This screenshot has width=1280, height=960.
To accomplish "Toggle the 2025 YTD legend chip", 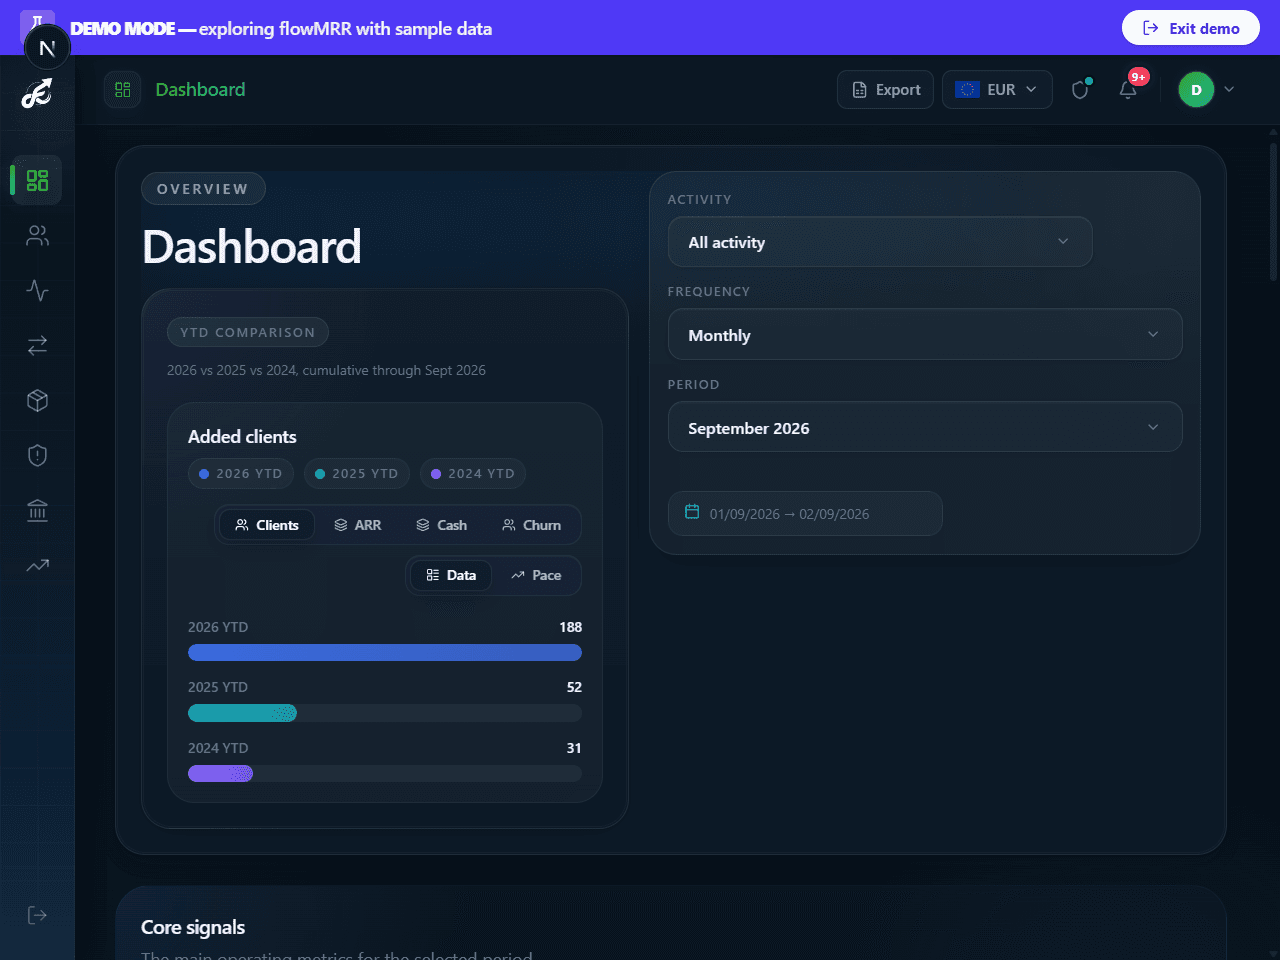I will pyautogui.click(x=357, y=473).
